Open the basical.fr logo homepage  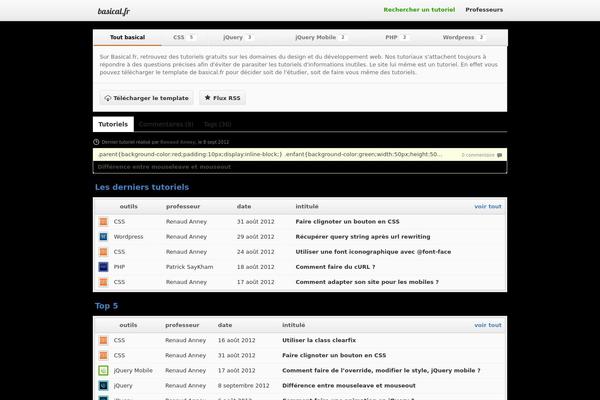(x=114, y=11)
